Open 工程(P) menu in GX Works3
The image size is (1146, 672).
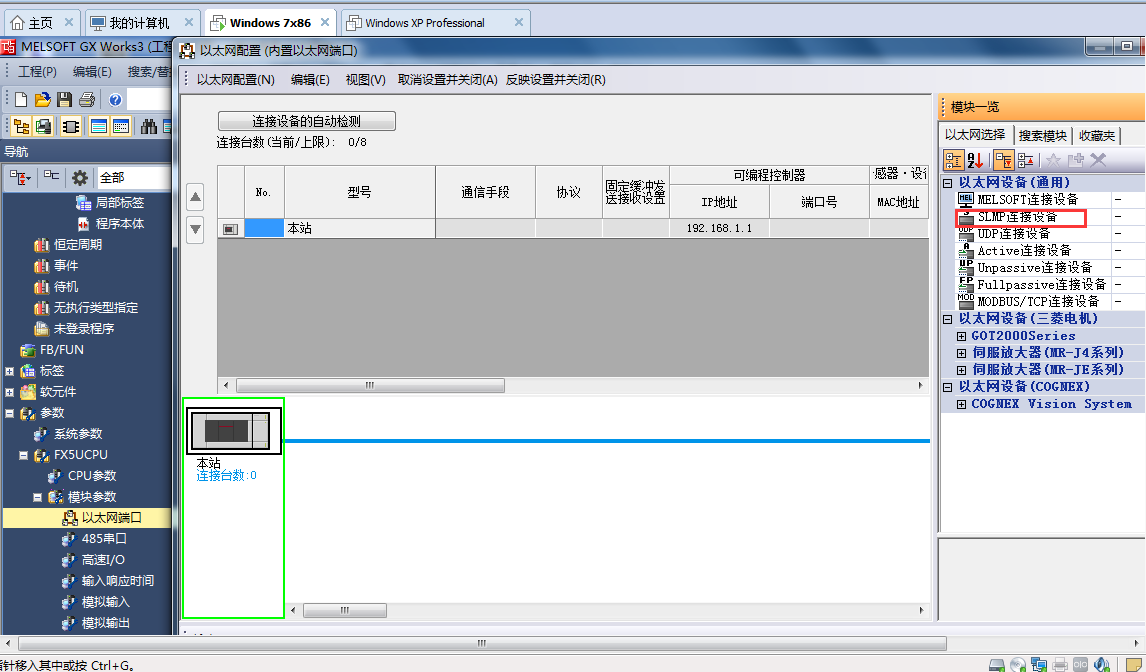coord(37,72)
